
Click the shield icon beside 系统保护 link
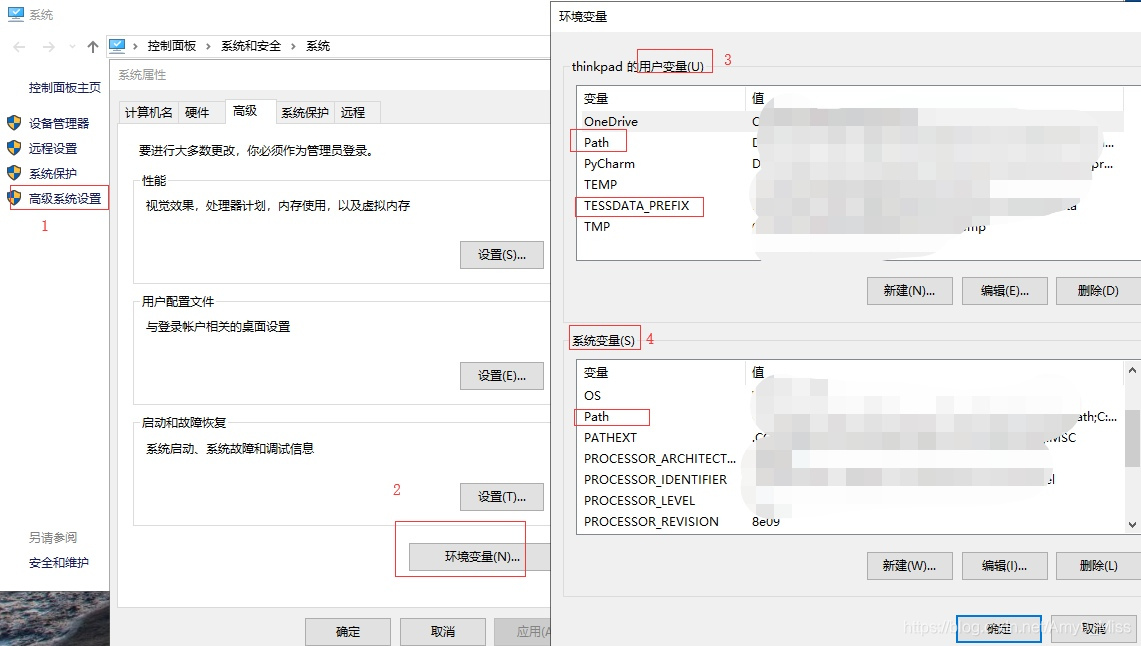14,172
